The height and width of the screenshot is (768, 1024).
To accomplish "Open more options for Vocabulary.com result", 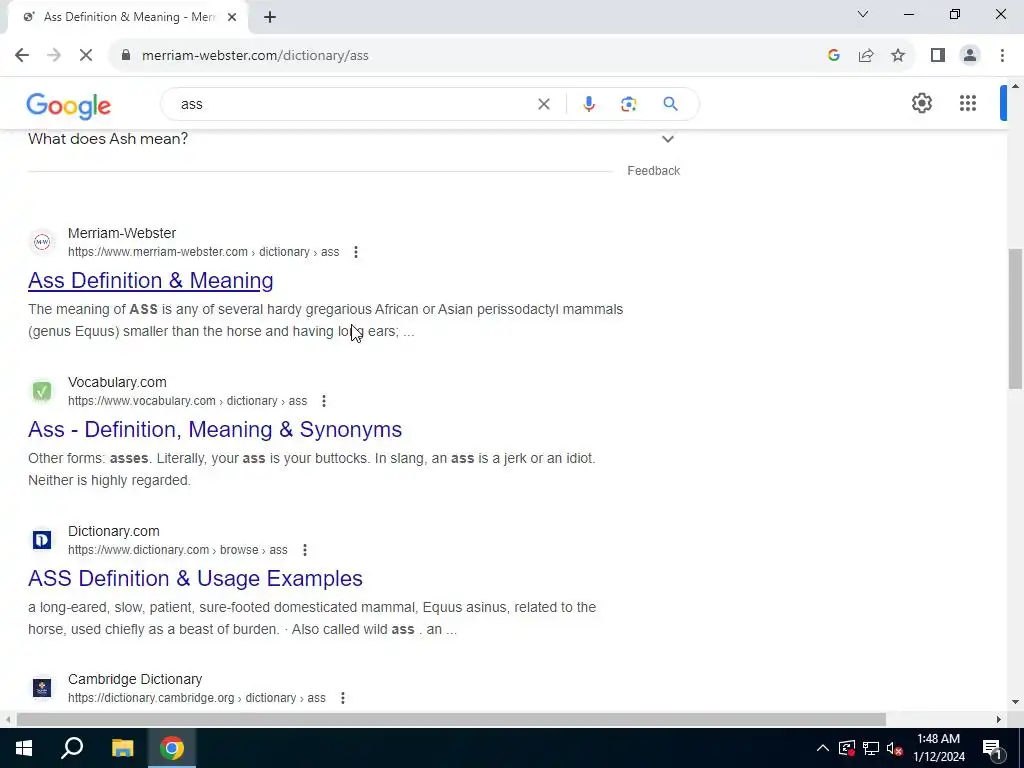I will pyautogui.click(x=323, y=401).
